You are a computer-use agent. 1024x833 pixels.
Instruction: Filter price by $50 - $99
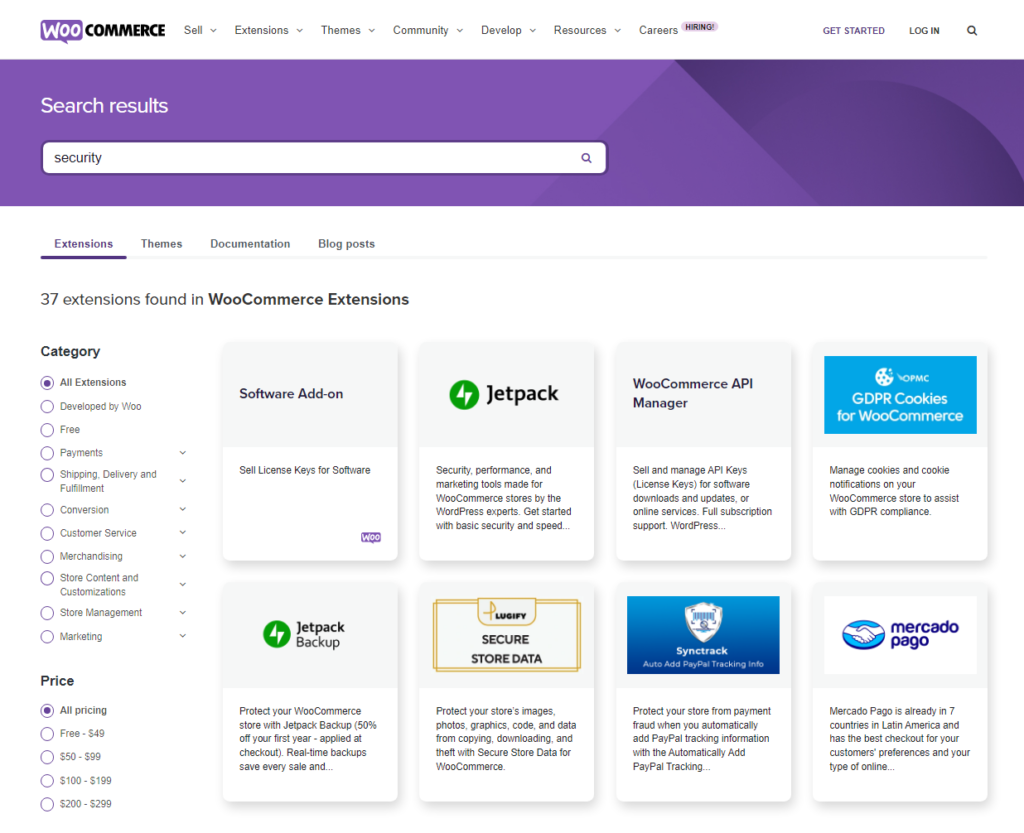[x=47, y=757]
